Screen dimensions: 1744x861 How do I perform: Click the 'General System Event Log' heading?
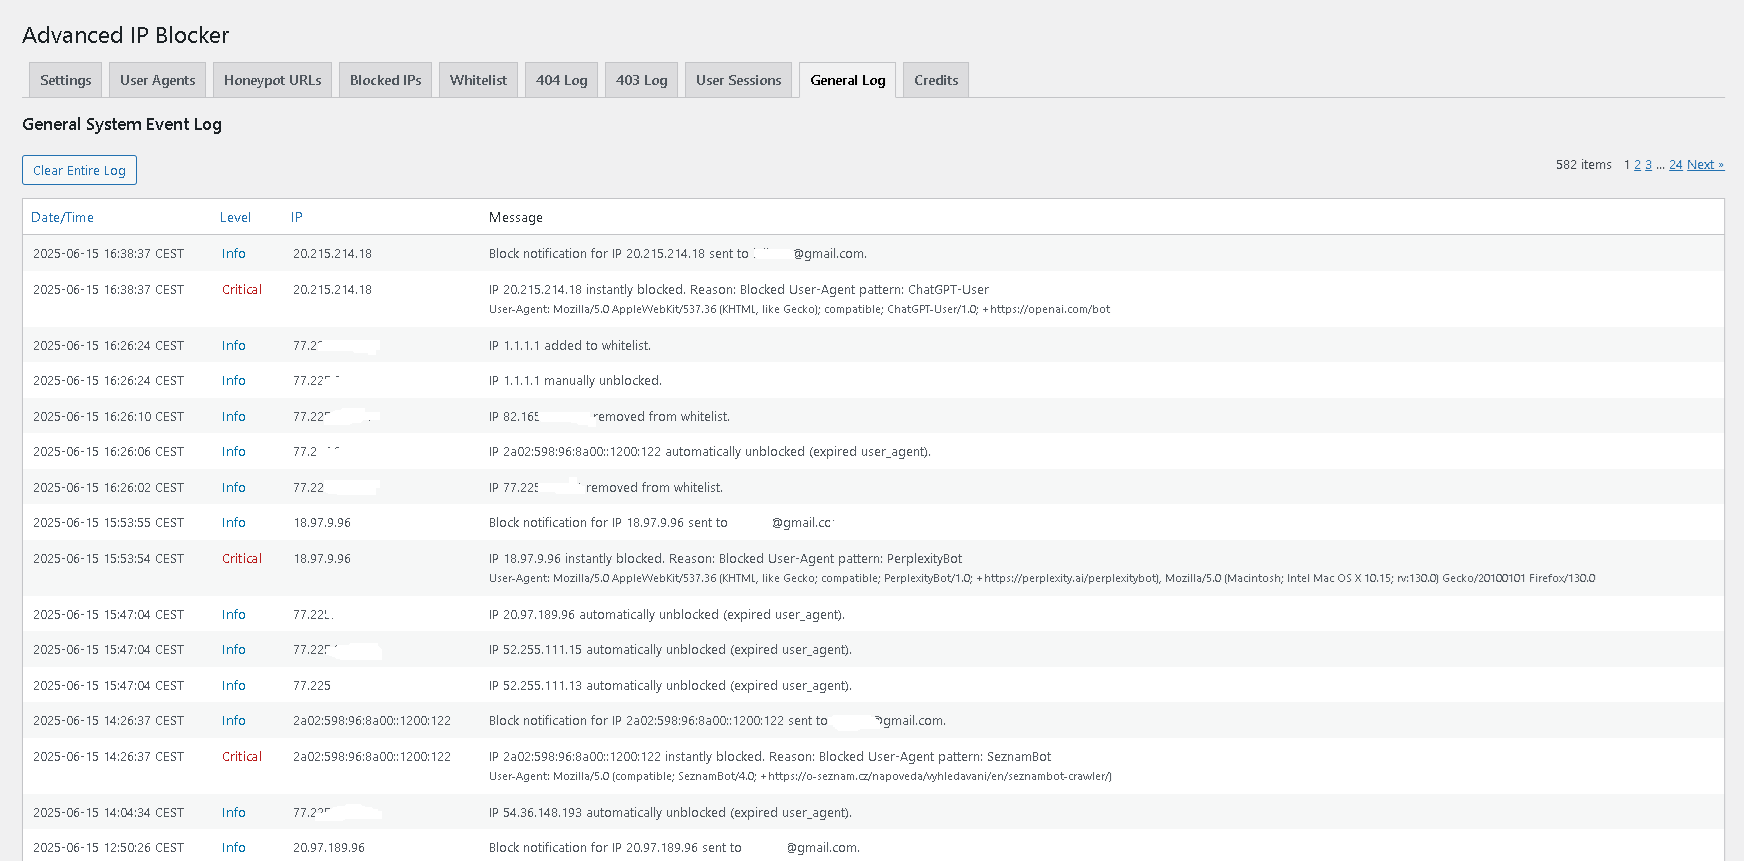122,124
